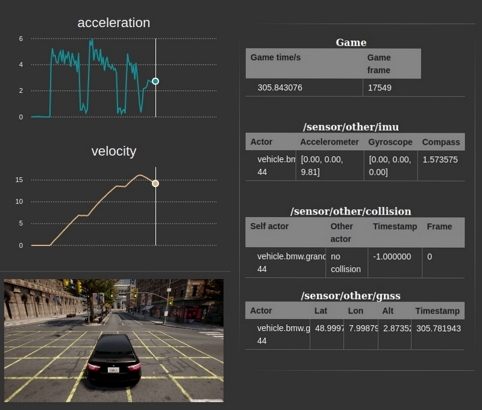Screen dimensions: 482x410
Task: Click gnss timestamp value 305.781943
Action: point(439,328)
